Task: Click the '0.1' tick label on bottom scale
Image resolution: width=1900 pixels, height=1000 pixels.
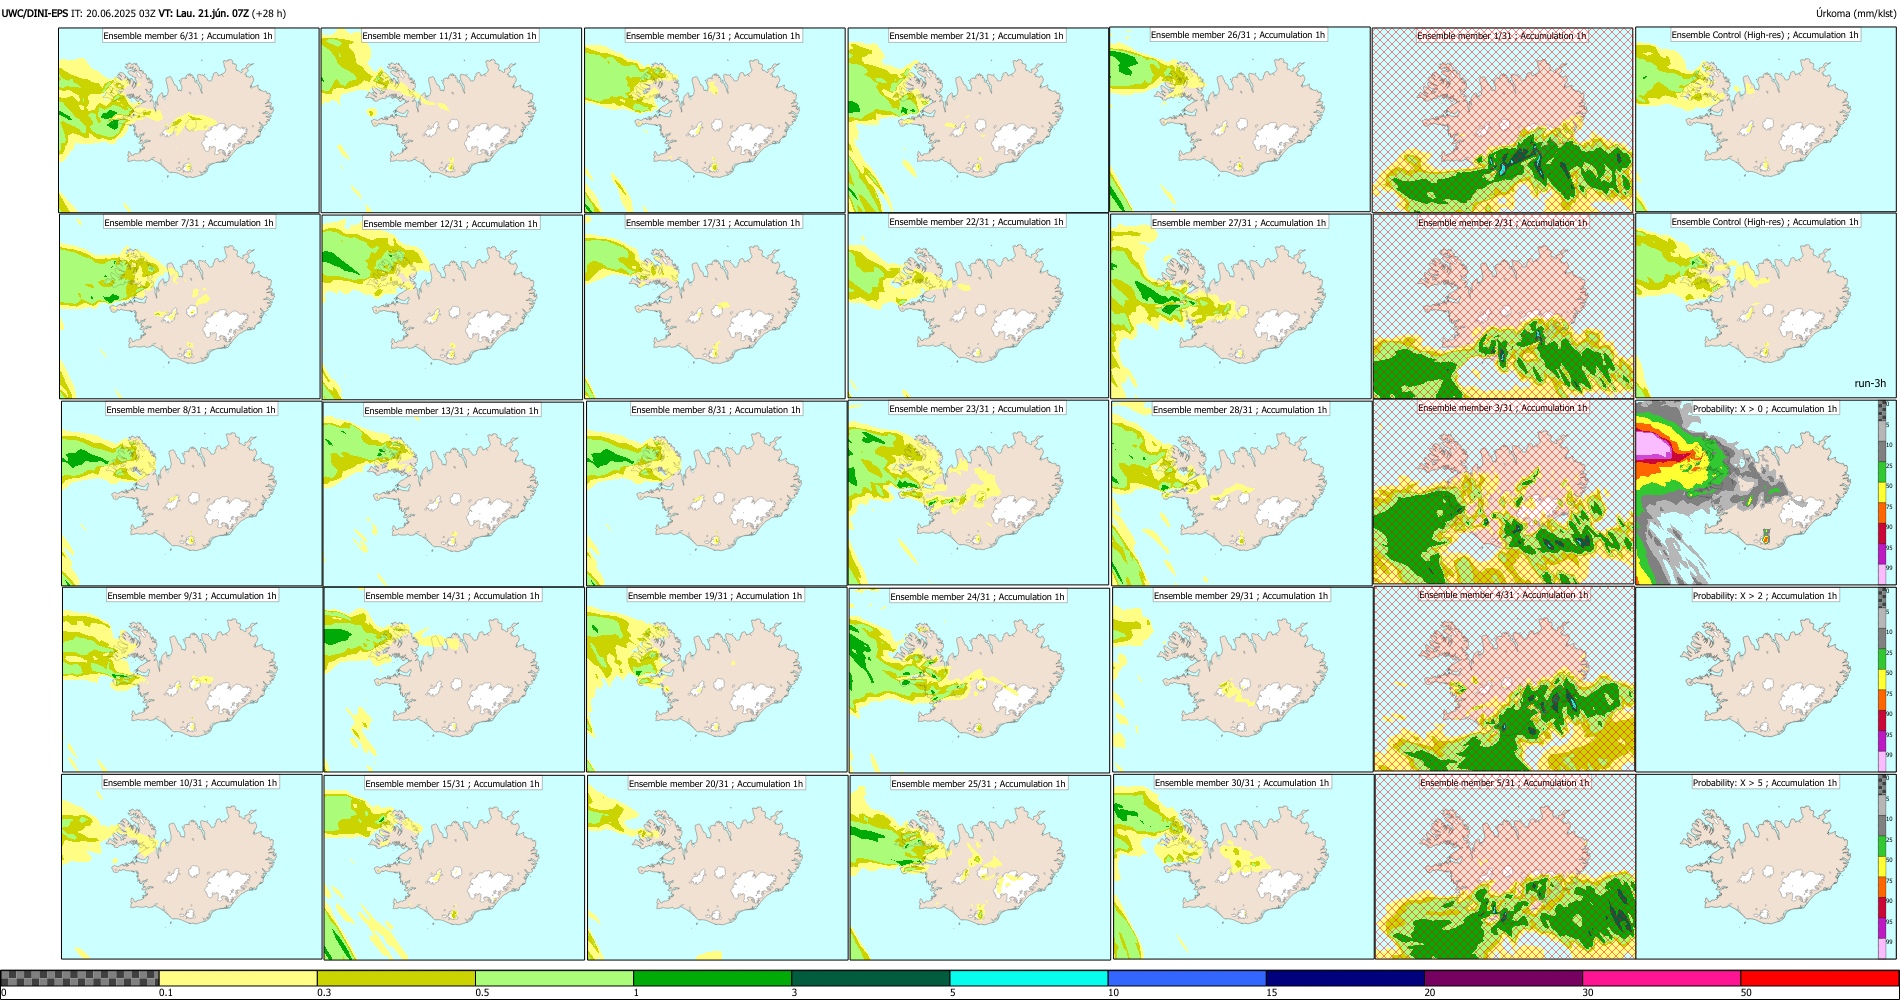Action: (166, 993)
